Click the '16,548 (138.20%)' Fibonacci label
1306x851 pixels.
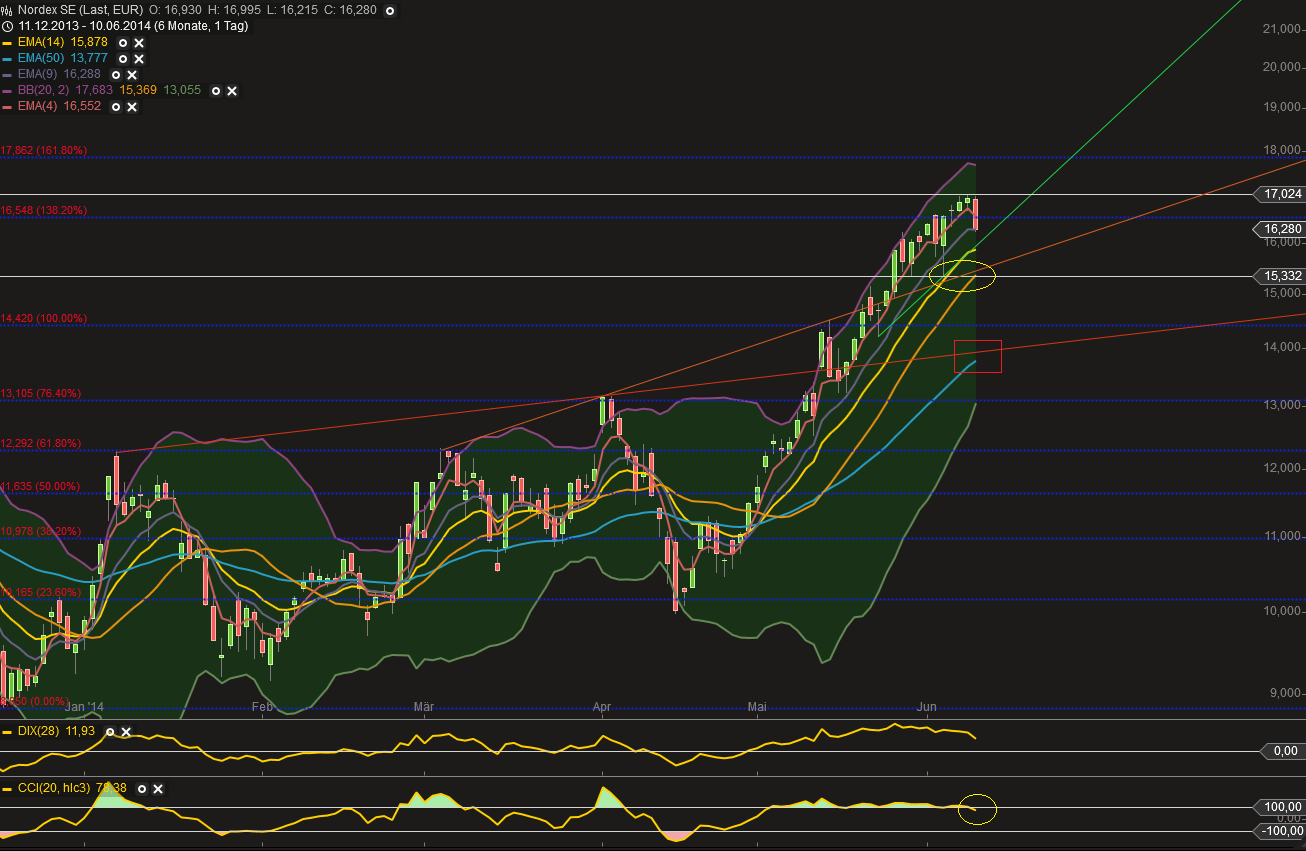(x=44, y=211)
